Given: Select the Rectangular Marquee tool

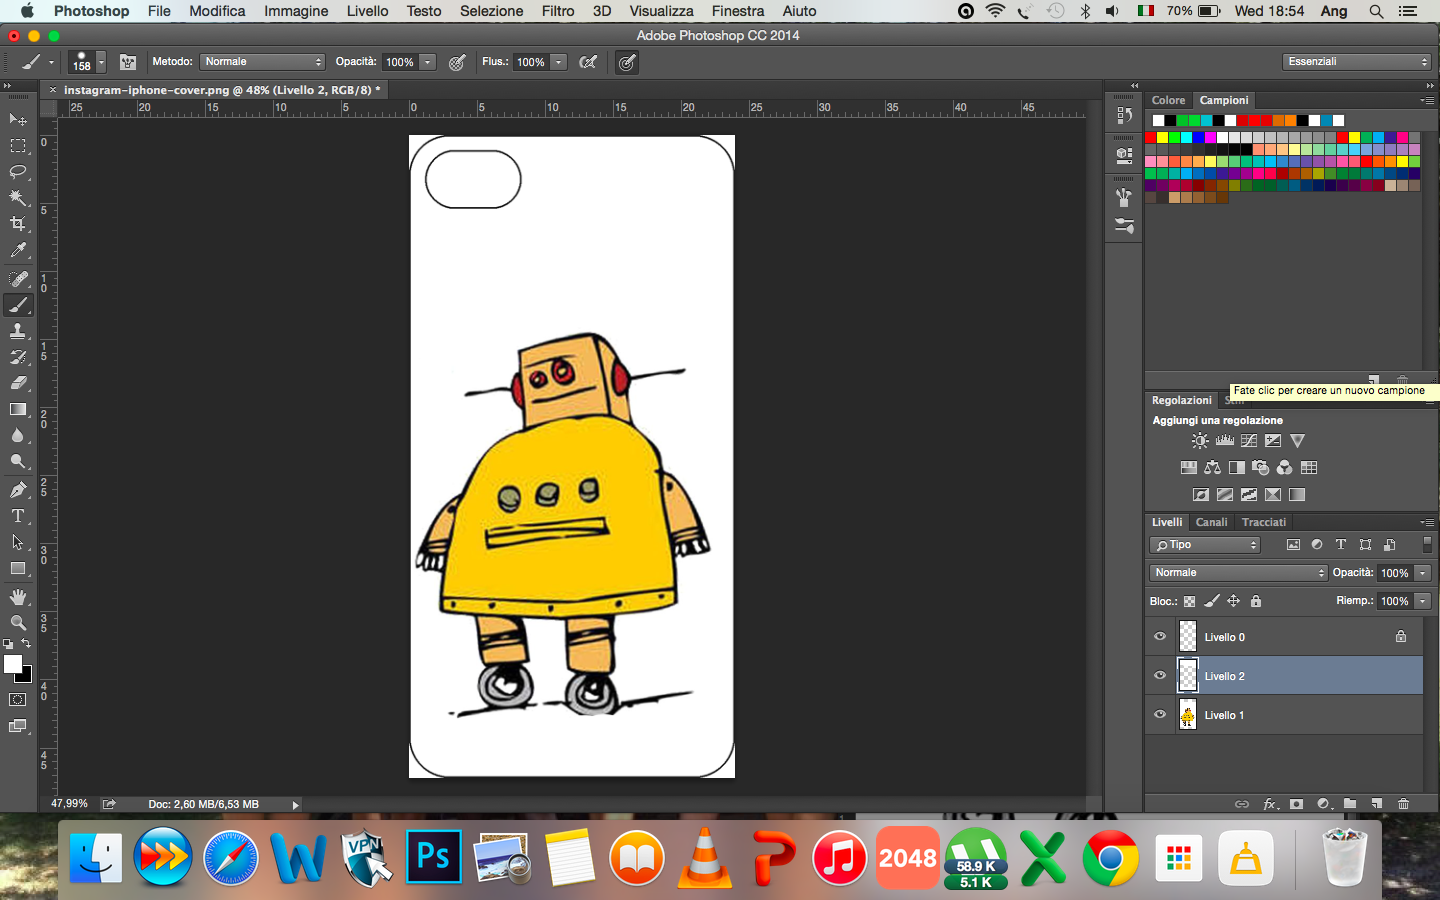Looking at the screenshot, I should pos(18,146).
